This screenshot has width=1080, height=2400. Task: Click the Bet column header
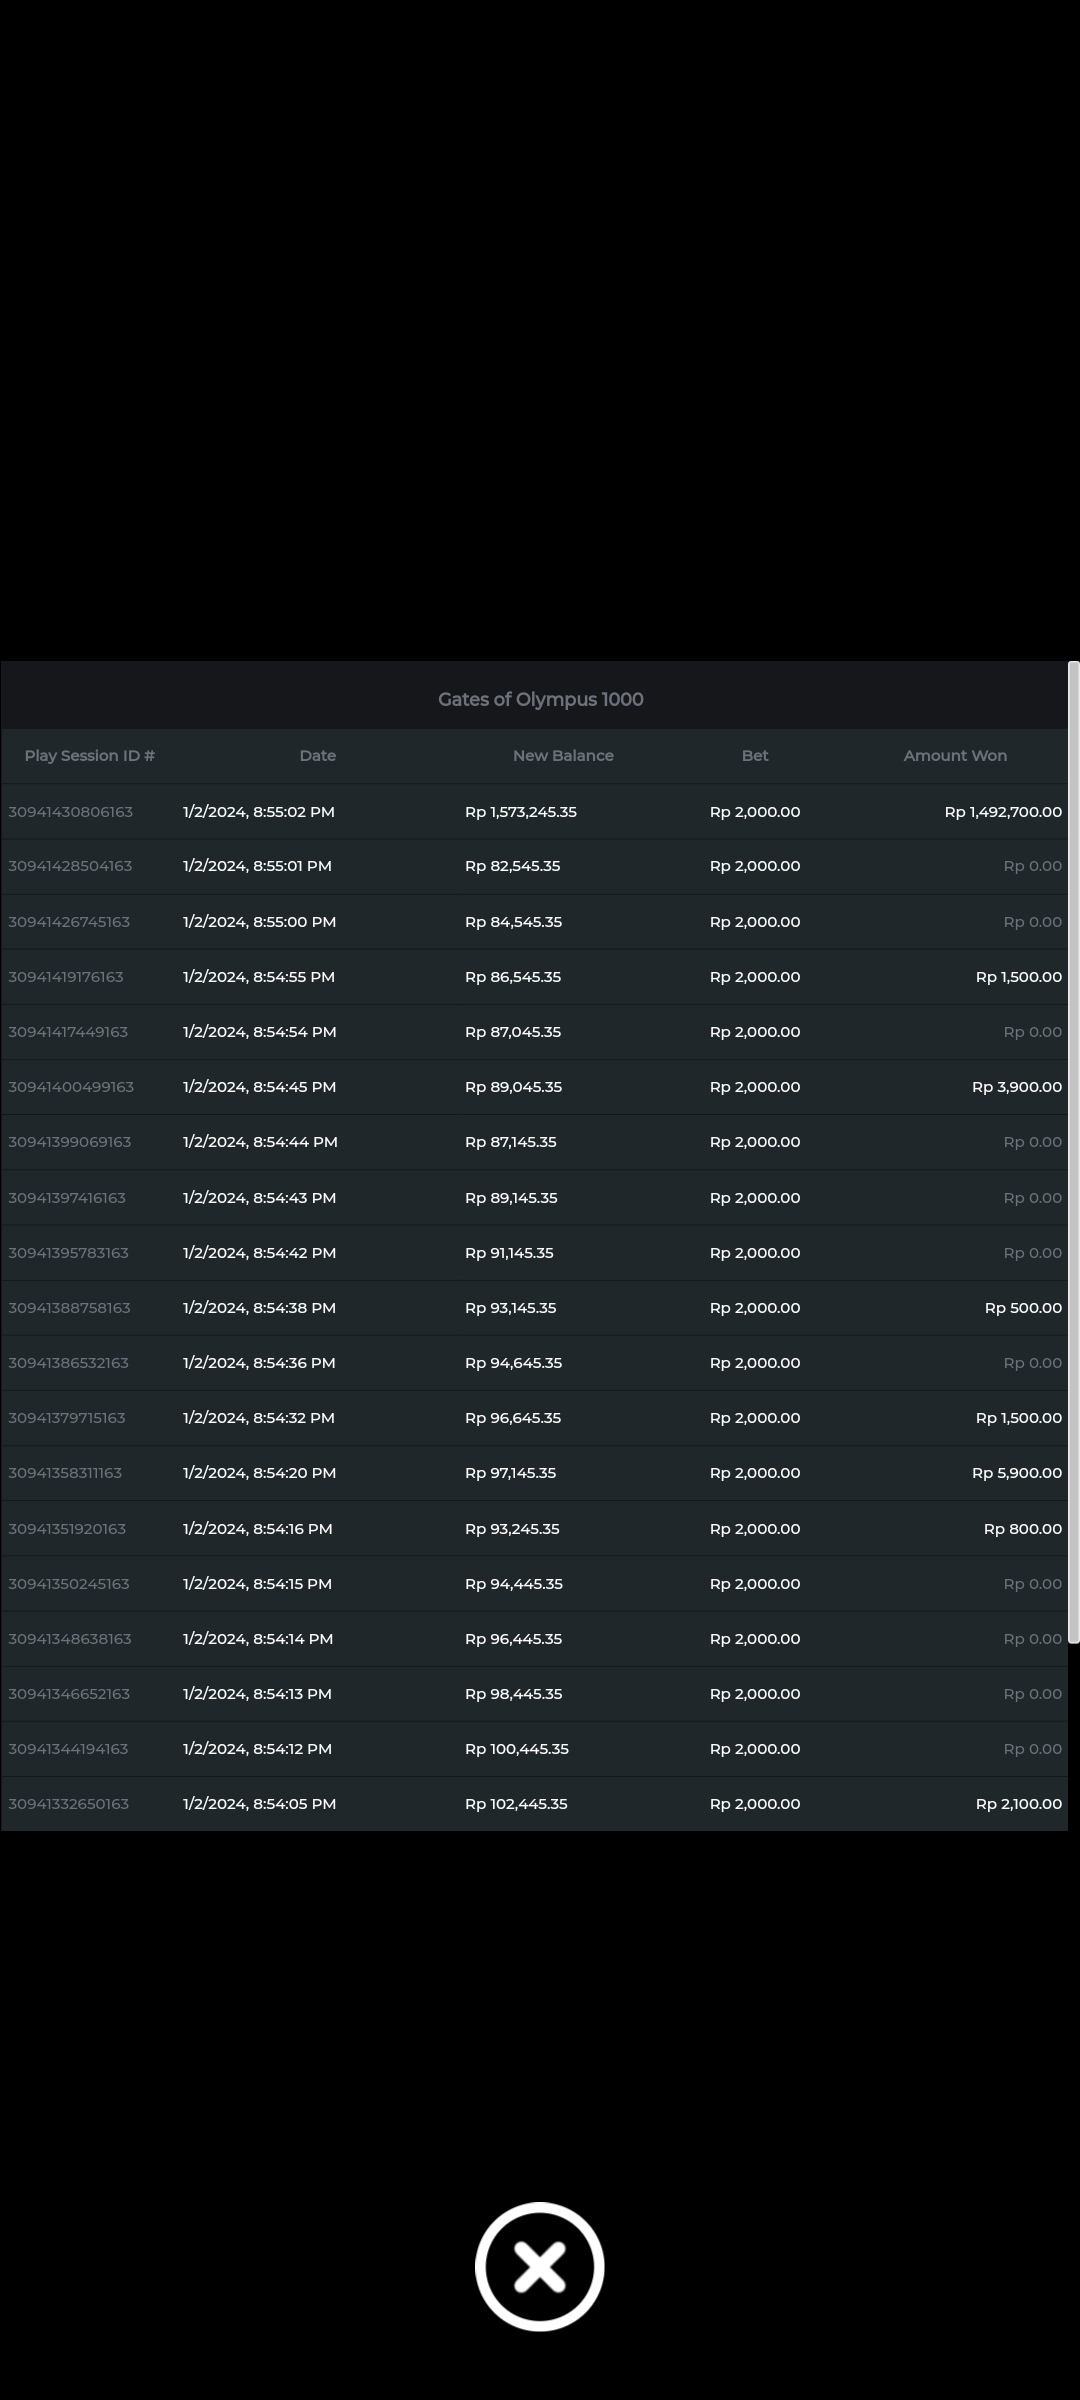755,756
